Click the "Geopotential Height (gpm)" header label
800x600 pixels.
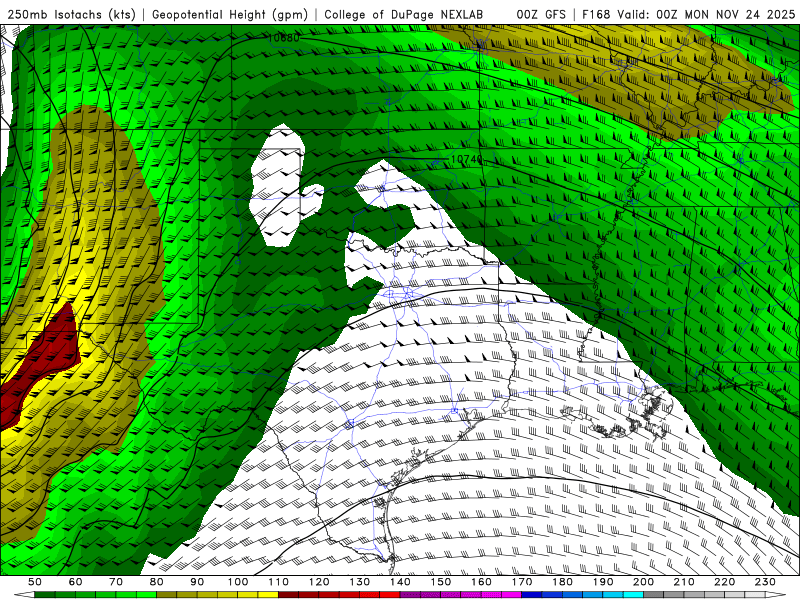tap(230, 15)
